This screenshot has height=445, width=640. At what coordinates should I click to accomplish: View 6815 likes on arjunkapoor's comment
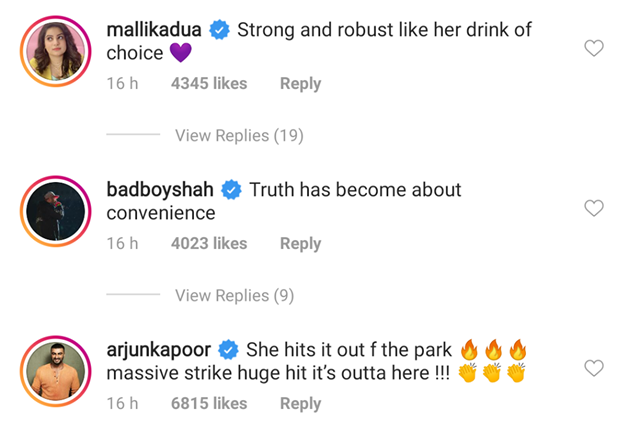209,404
